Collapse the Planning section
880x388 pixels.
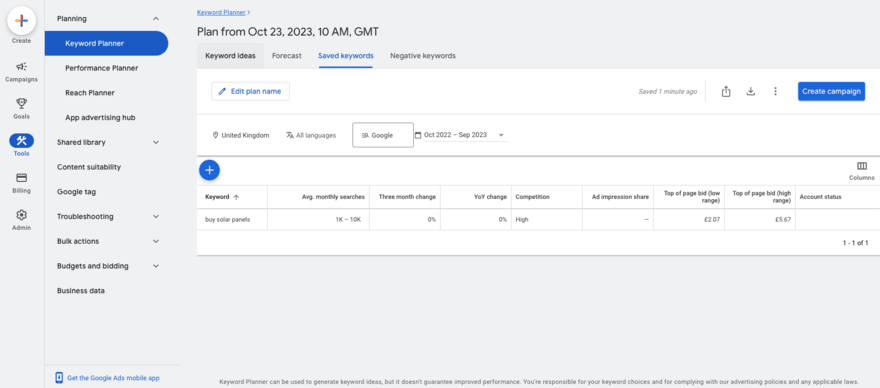tap(156, 19)
